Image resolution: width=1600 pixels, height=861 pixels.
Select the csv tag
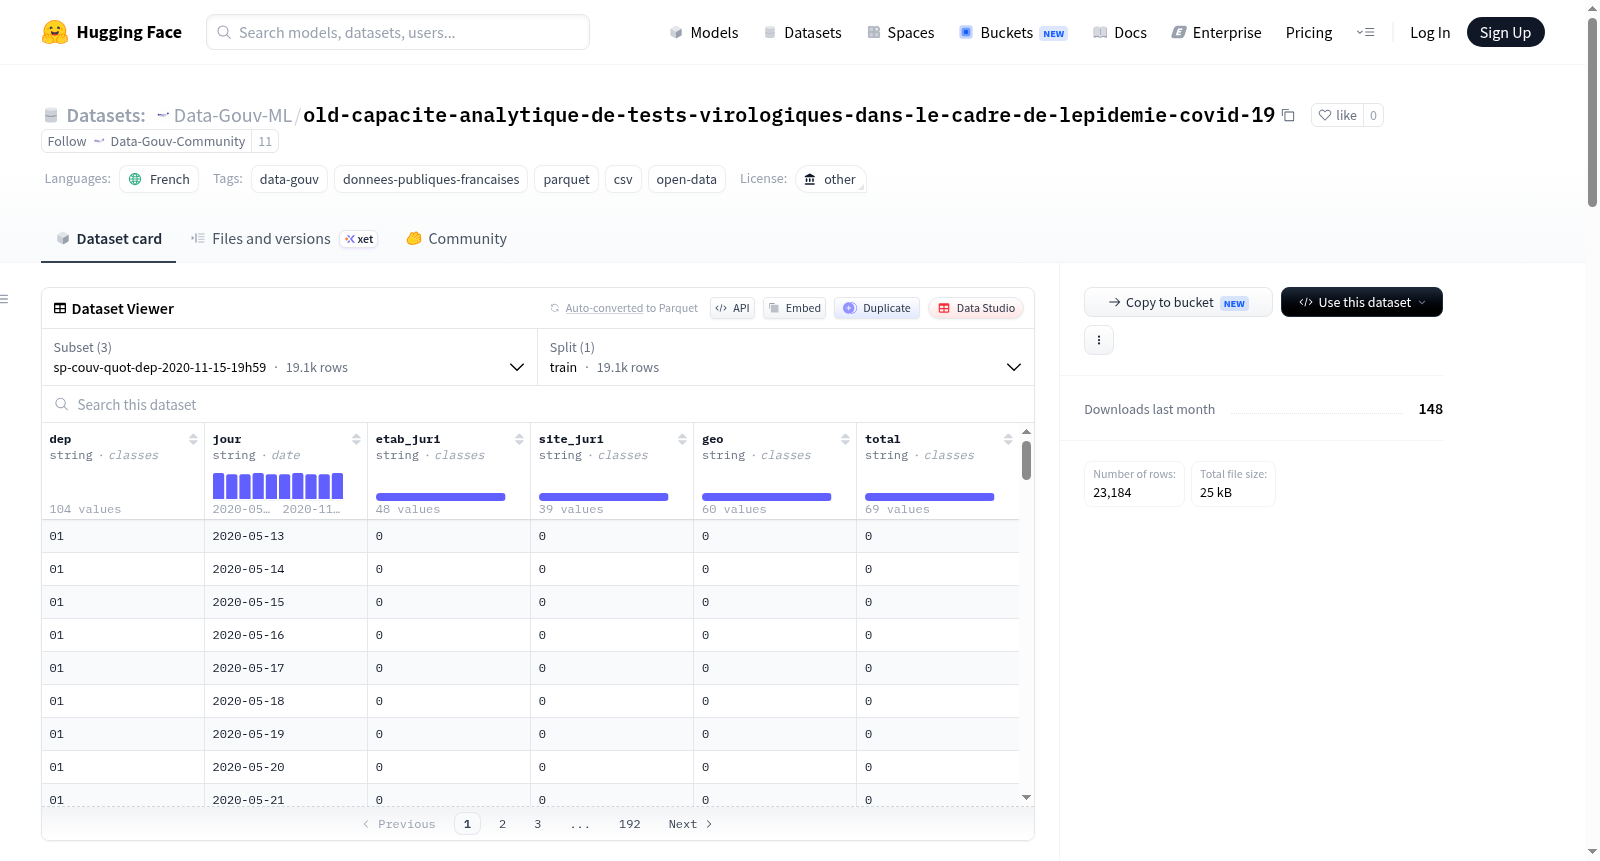(623, 179)
